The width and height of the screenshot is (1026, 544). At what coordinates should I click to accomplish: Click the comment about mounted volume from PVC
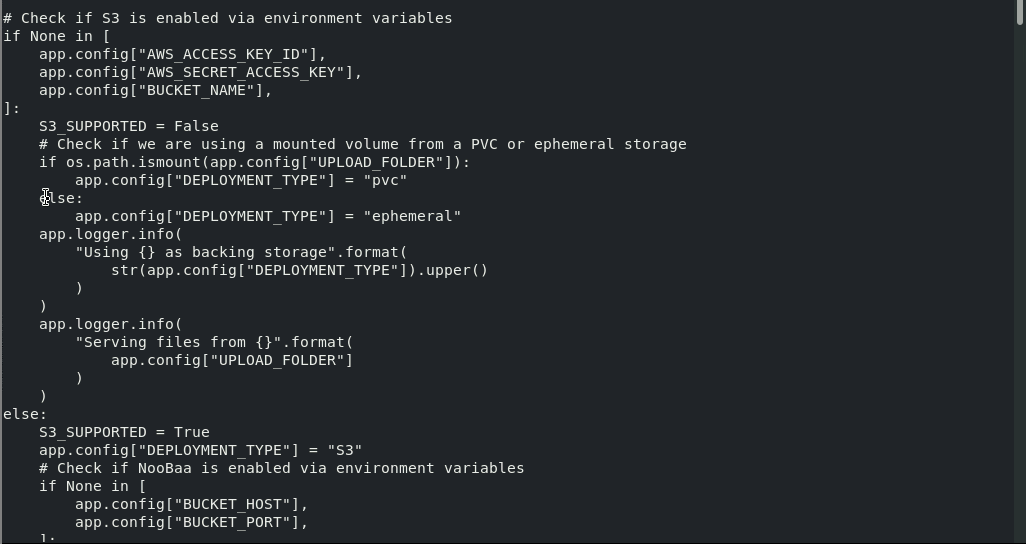point(362,144)
